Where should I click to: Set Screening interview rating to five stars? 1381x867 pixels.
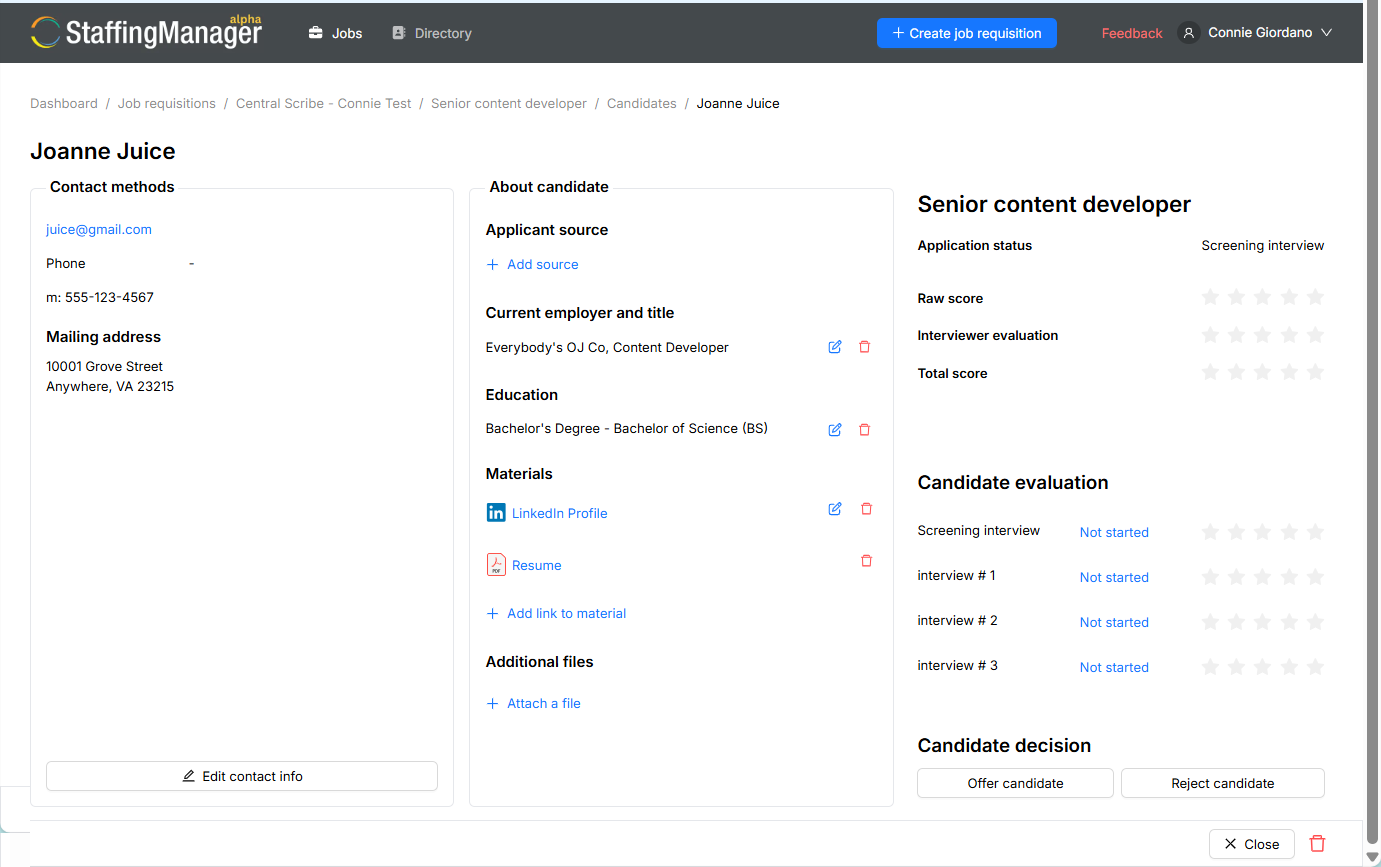point(1315,532)
